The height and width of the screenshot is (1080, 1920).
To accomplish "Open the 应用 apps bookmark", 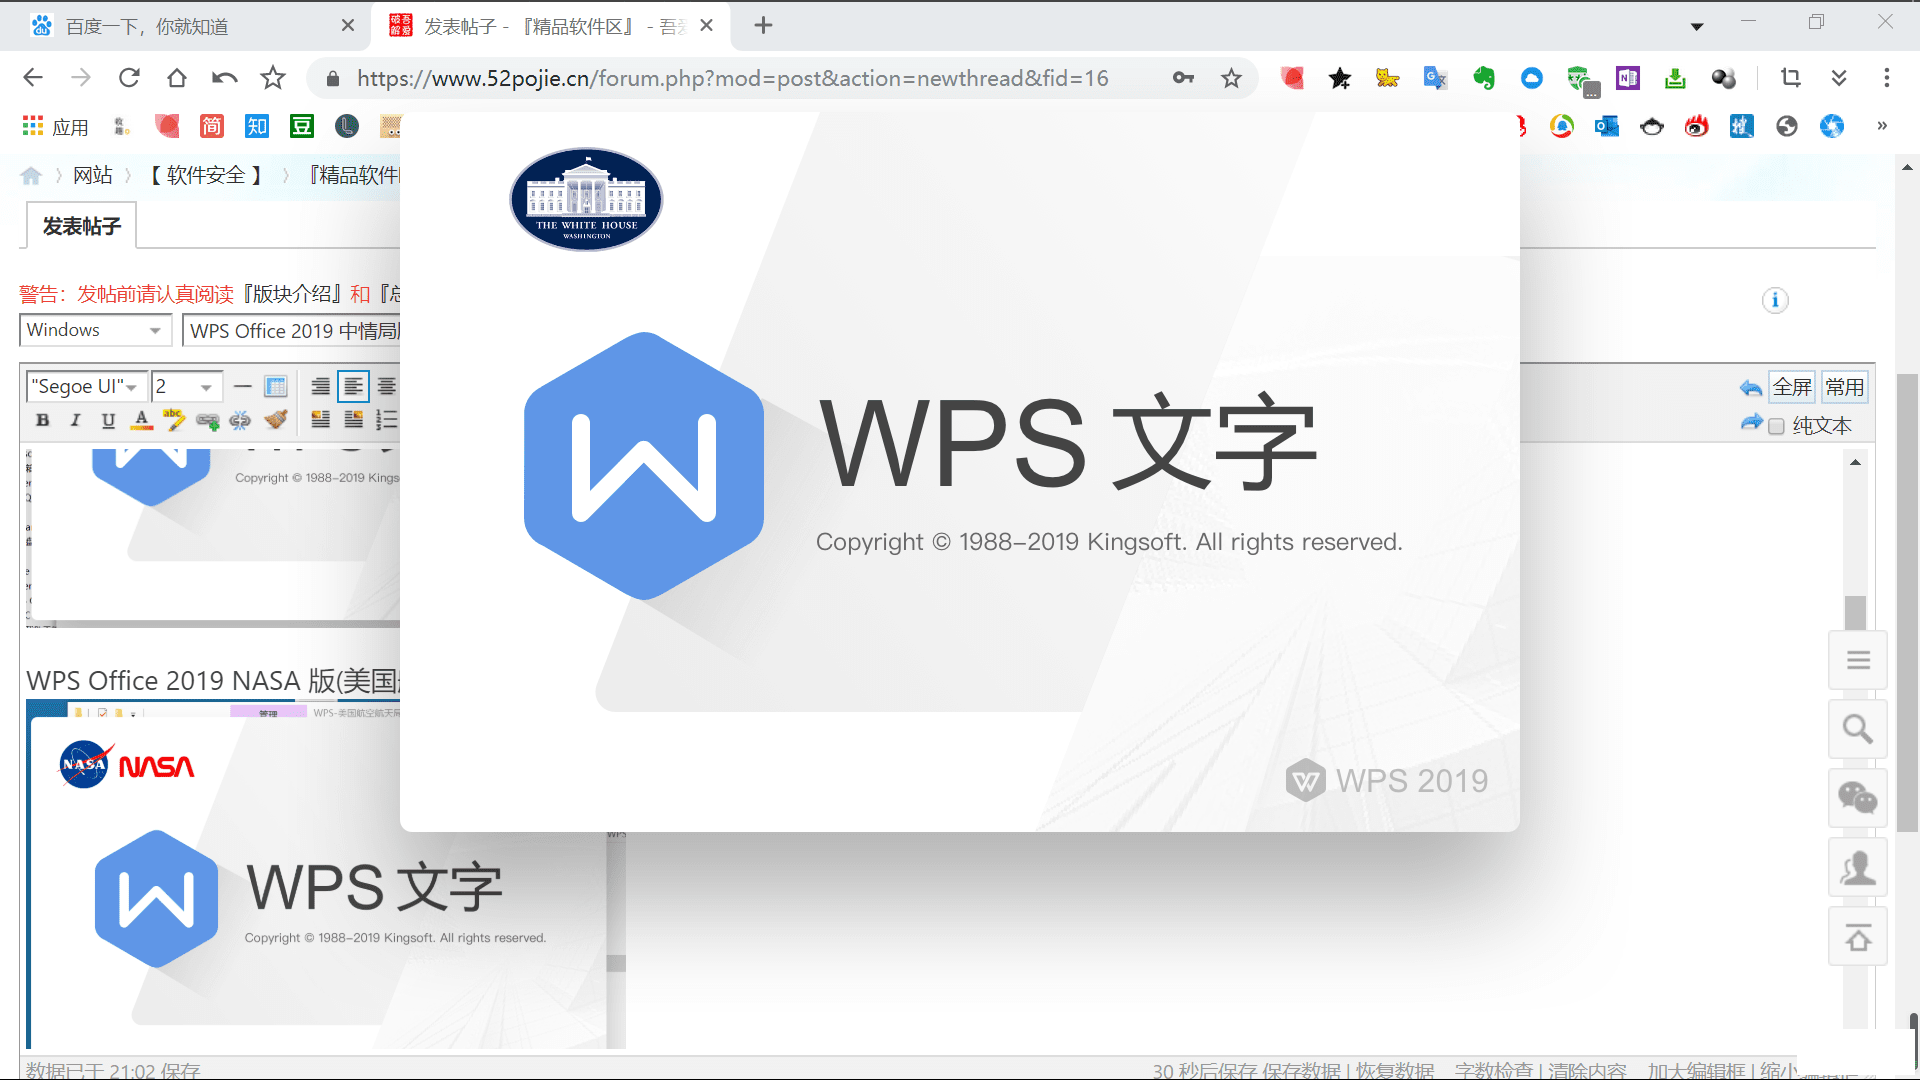I will 55,126.
